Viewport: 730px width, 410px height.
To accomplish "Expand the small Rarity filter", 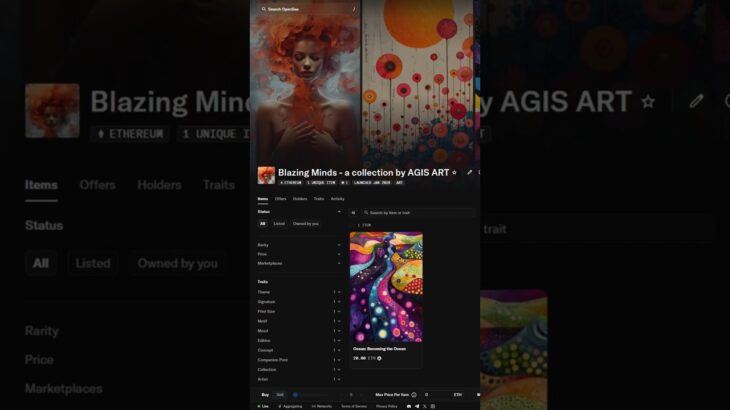I will point(298,245).
